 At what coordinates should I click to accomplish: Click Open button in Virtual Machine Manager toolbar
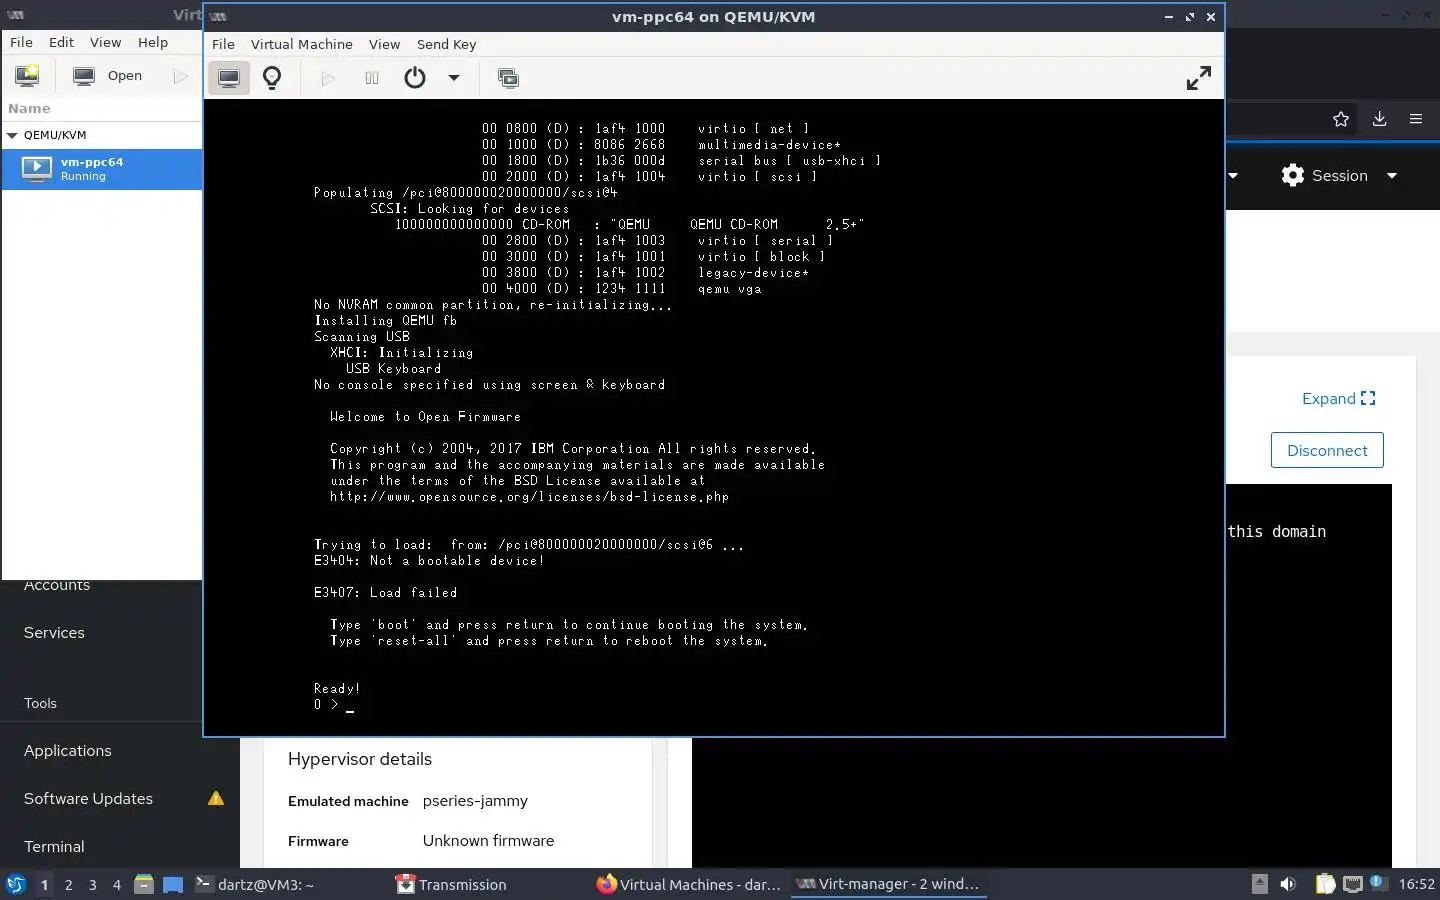108,75
